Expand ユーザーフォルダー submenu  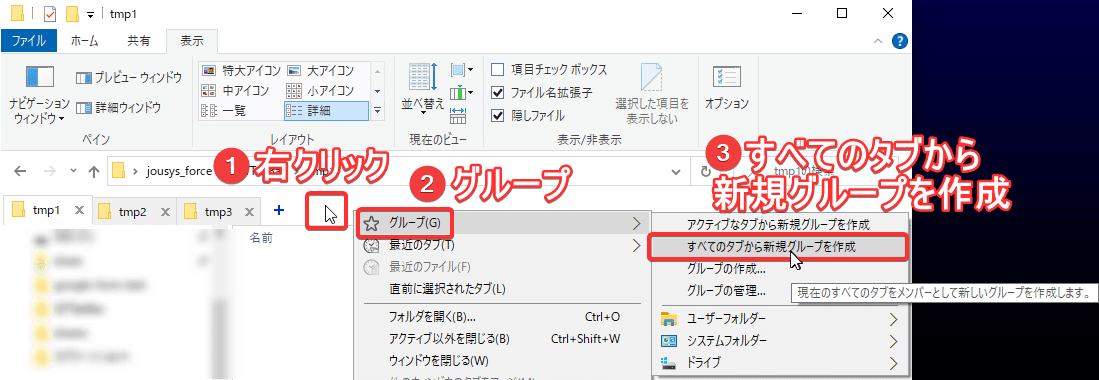pos(780,319)
